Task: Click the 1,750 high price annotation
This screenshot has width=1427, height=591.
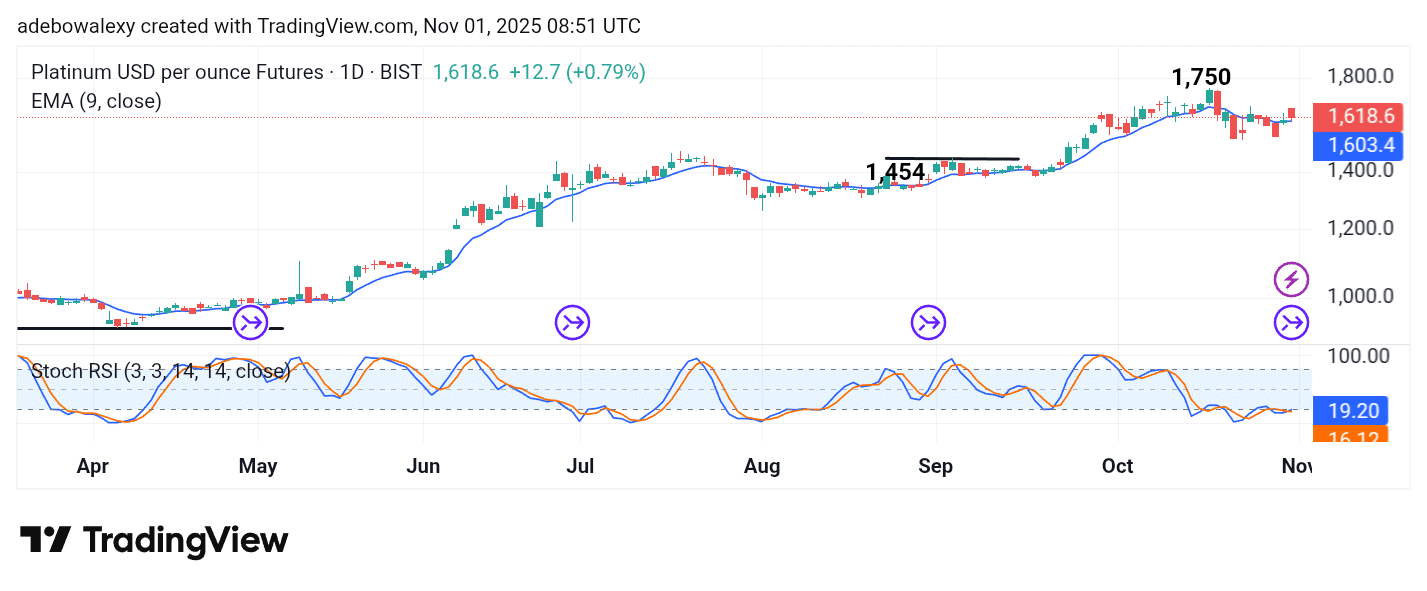Action: pyautogui.click(x=1201, y=76)
